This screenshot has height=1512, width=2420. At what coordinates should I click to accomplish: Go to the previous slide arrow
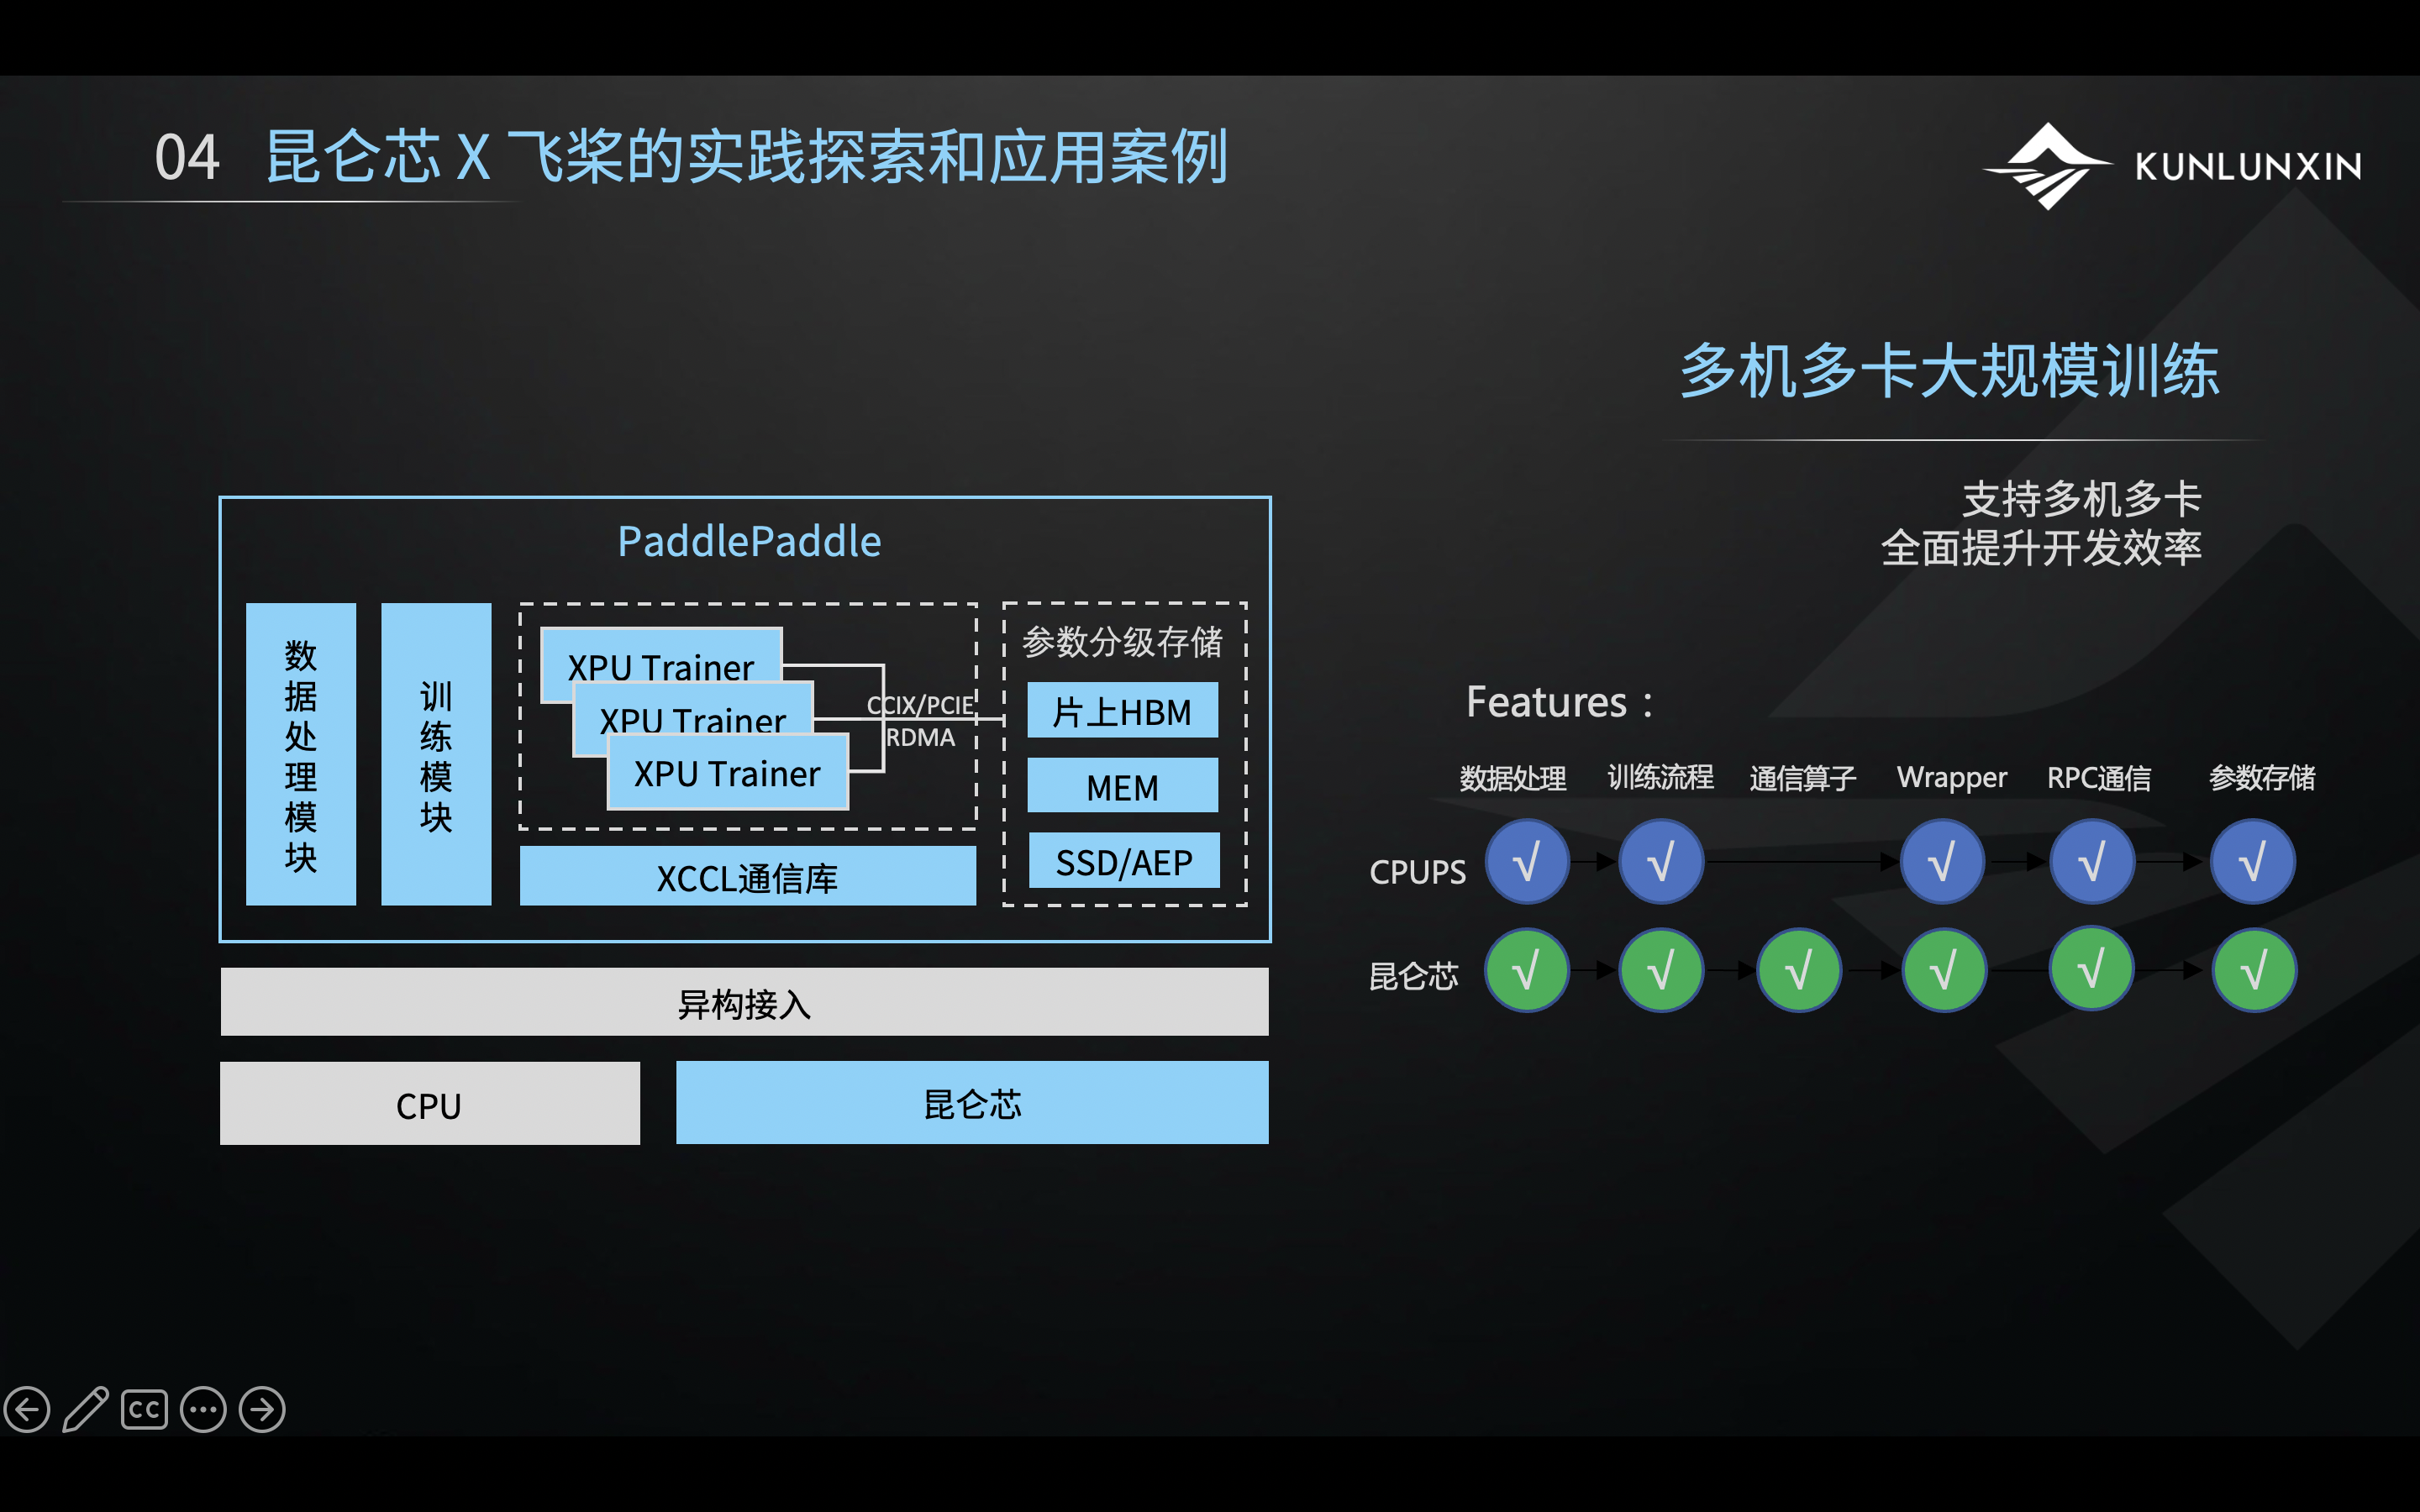tap(27, 1410)
